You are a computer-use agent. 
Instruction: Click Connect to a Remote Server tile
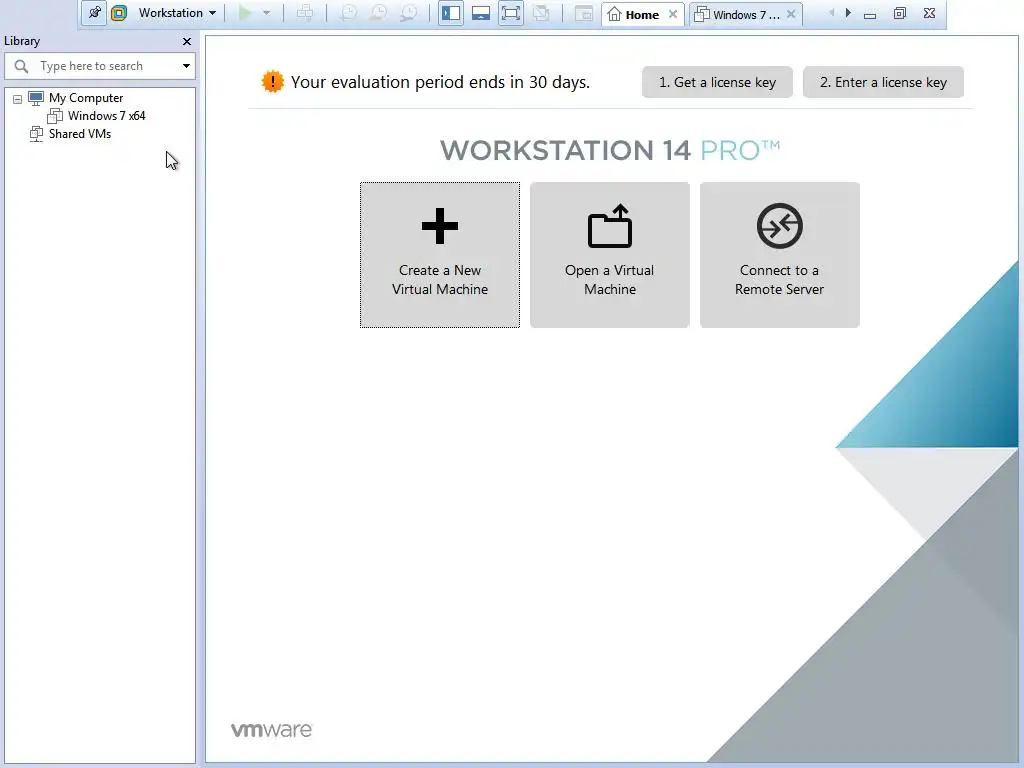click(780, 255)
